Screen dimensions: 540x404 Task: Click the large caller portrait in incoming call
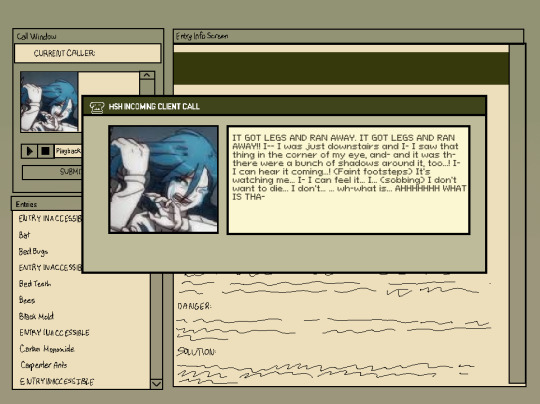click(163, 179)
